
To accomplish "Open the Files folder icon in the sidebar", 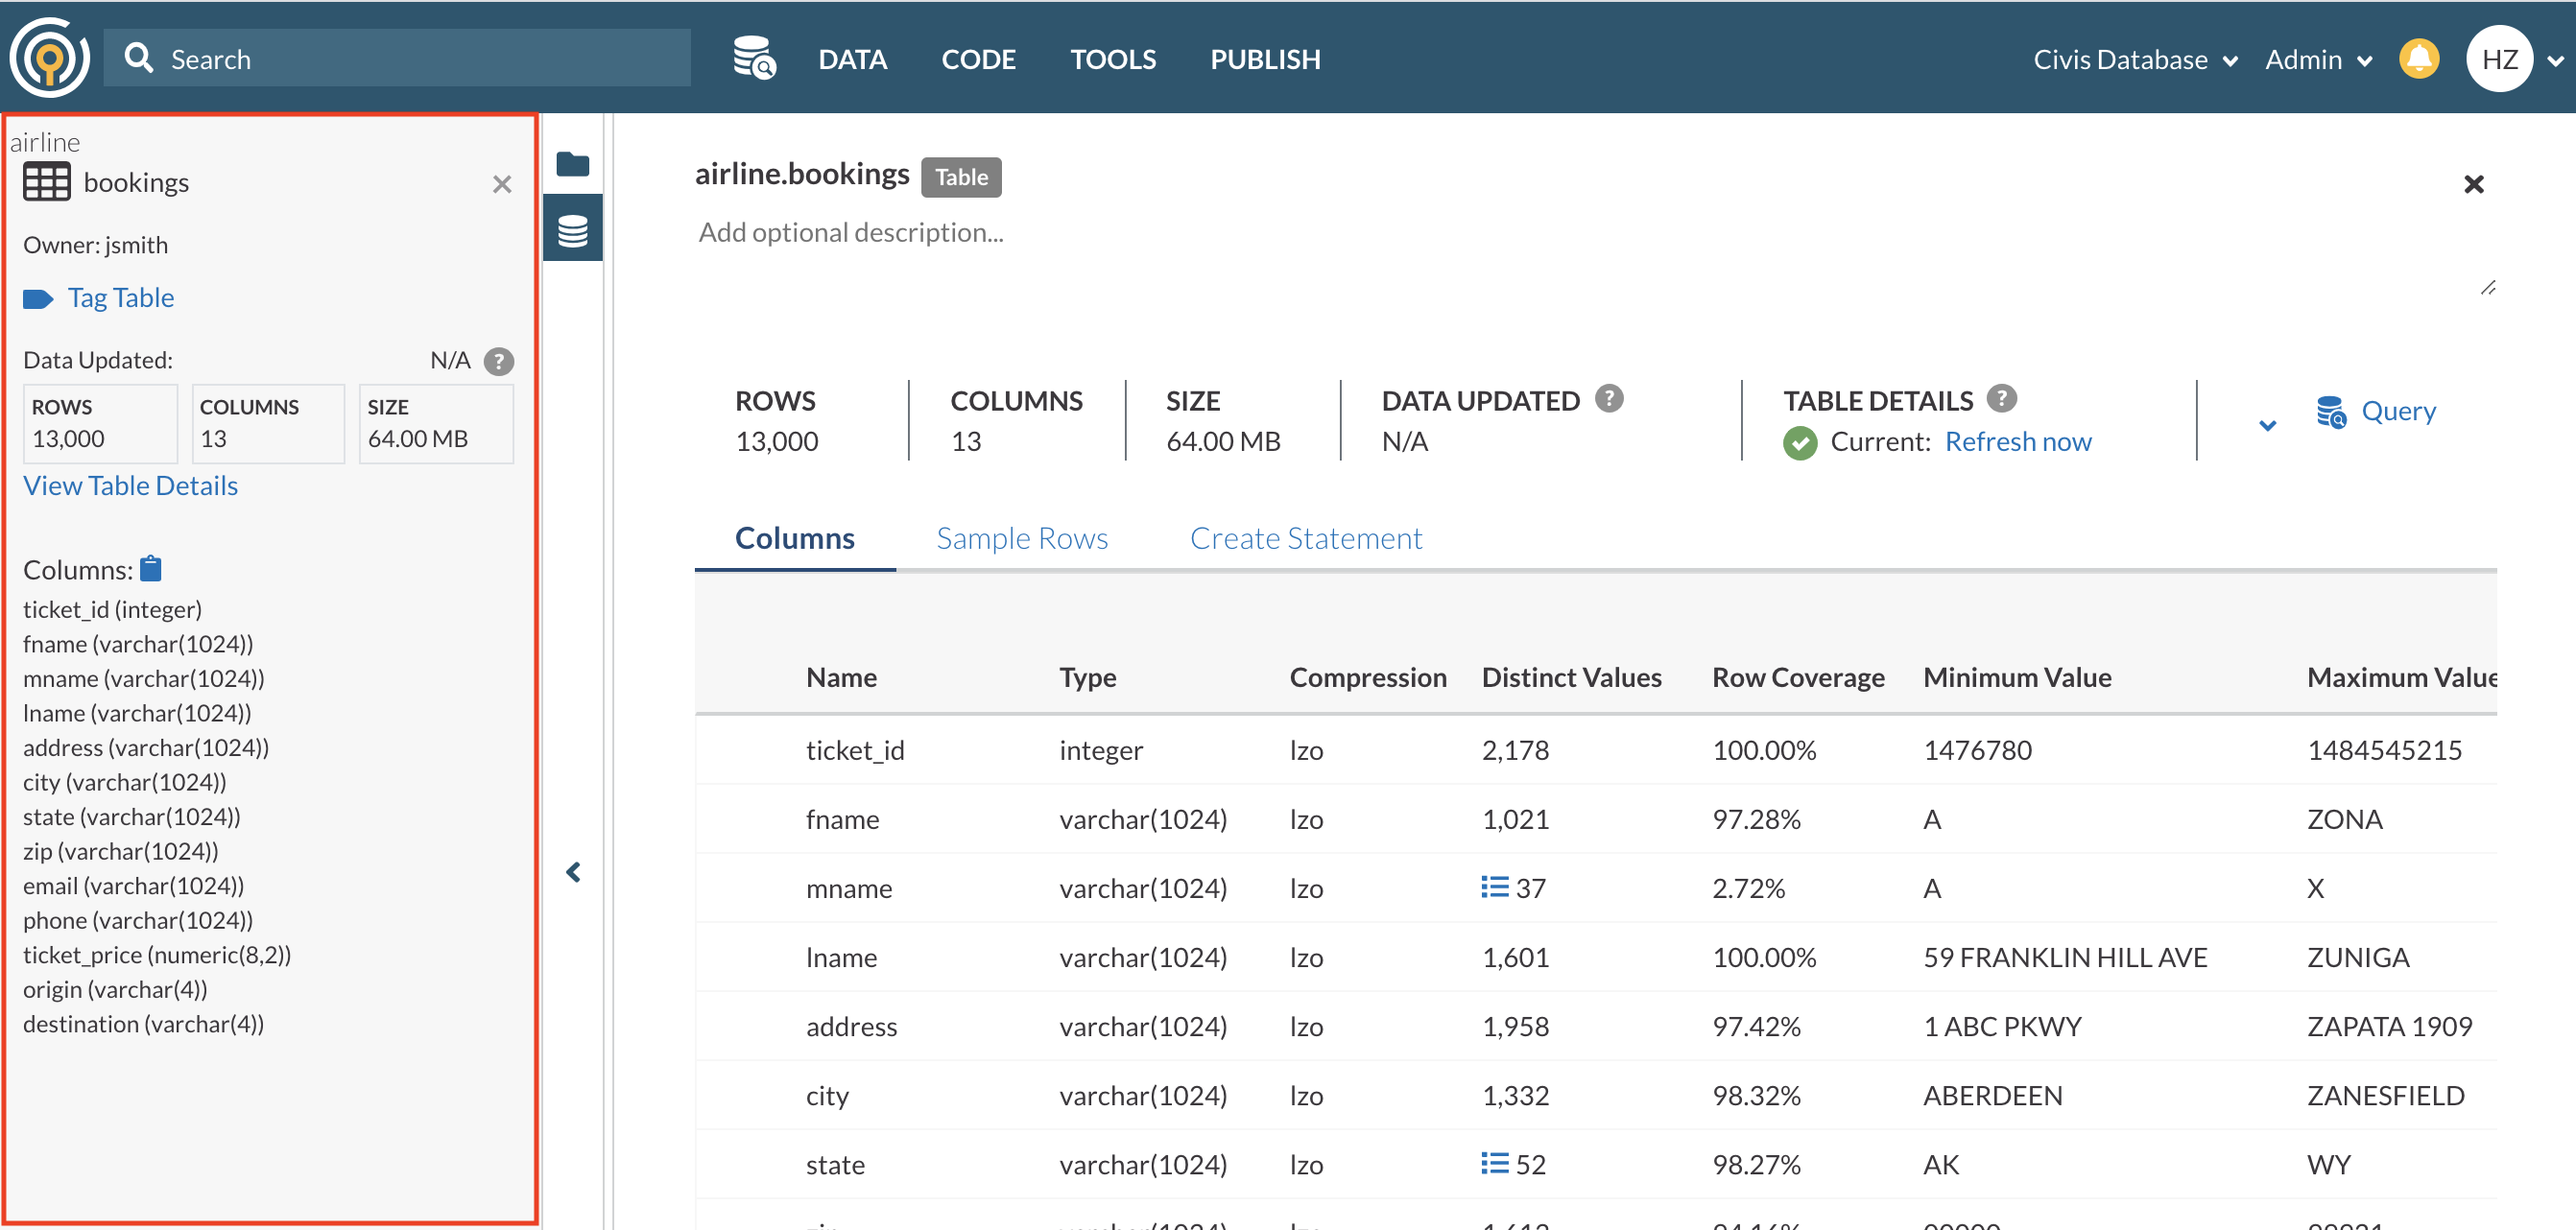I will [x=573, y=163].
